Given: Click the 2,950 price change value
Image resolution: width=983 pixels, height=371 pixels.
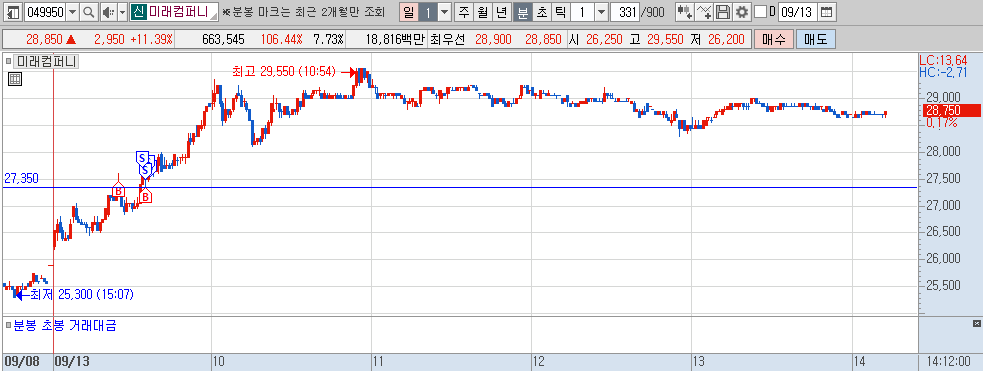Looking at the screenshot, I should pyautogui.click(x=109, y=39).
